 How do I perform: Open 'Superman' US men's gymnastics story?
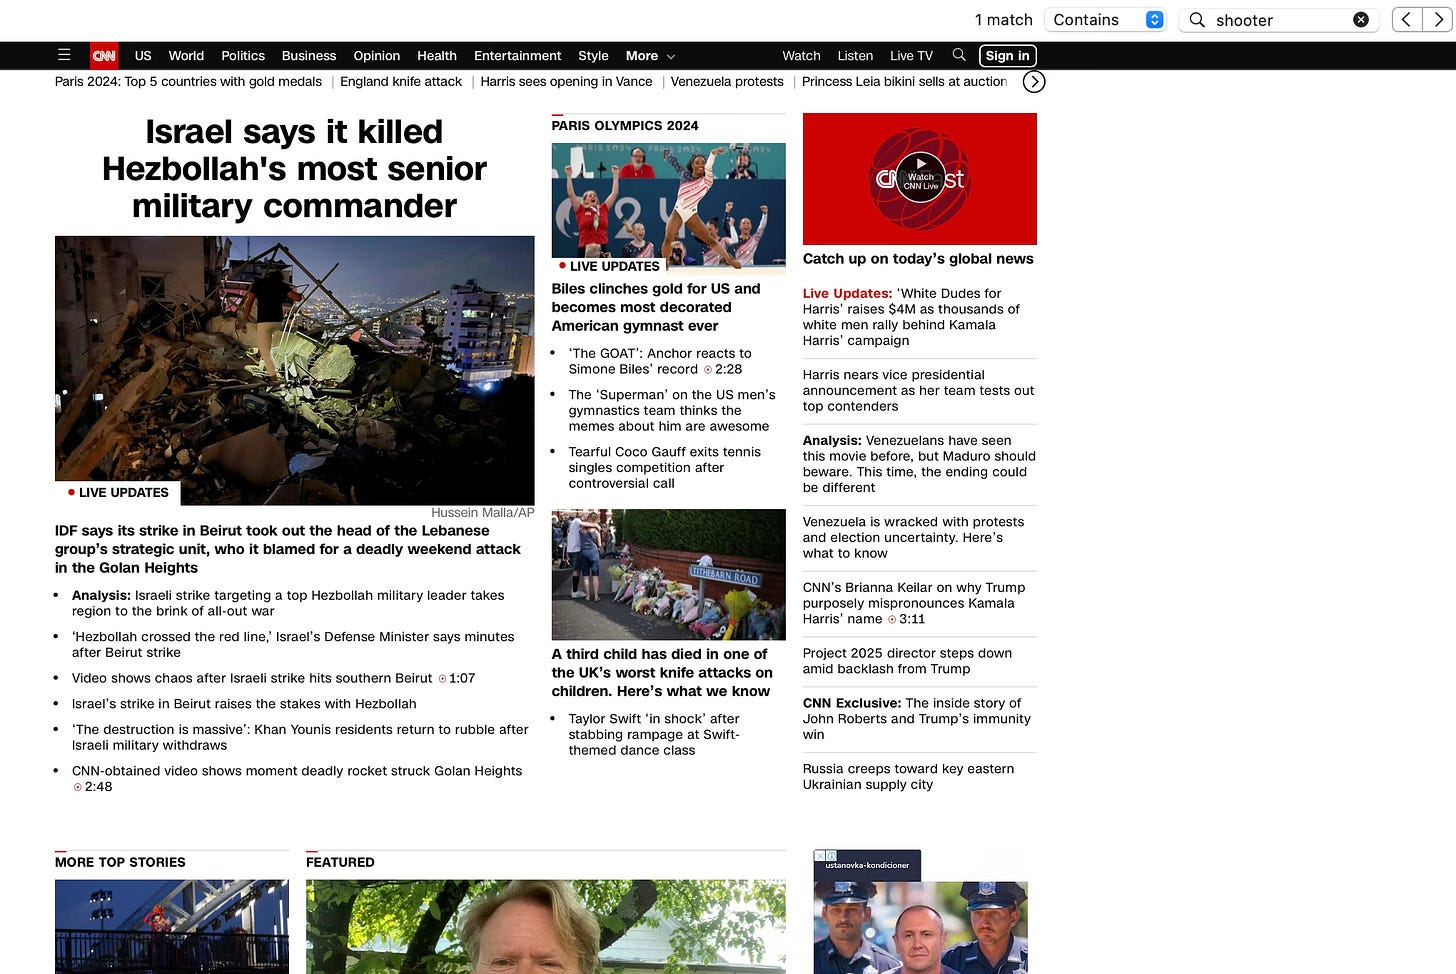pos(672,410)
